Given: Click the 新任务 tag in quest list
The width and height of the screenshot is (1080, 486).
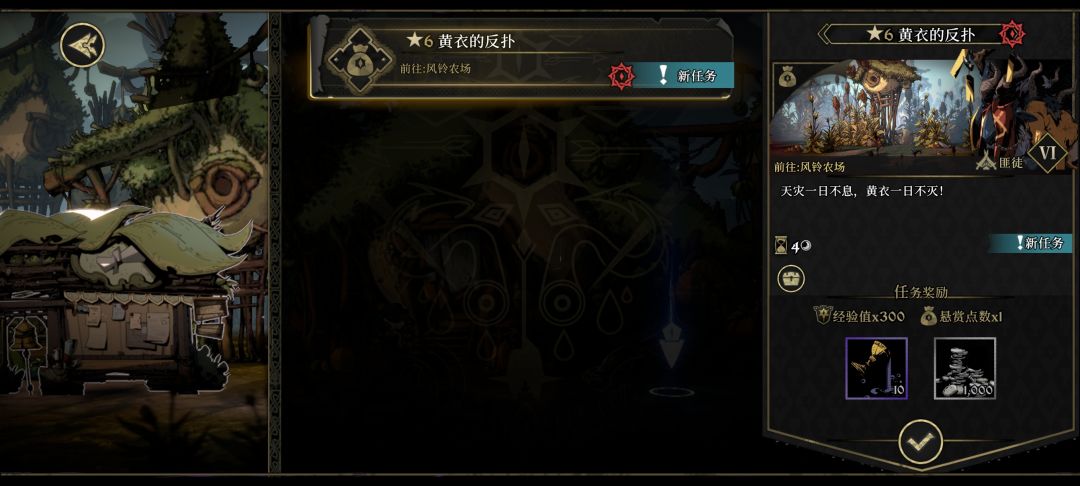Looking at the screenshot, I should tap(684, 76).
